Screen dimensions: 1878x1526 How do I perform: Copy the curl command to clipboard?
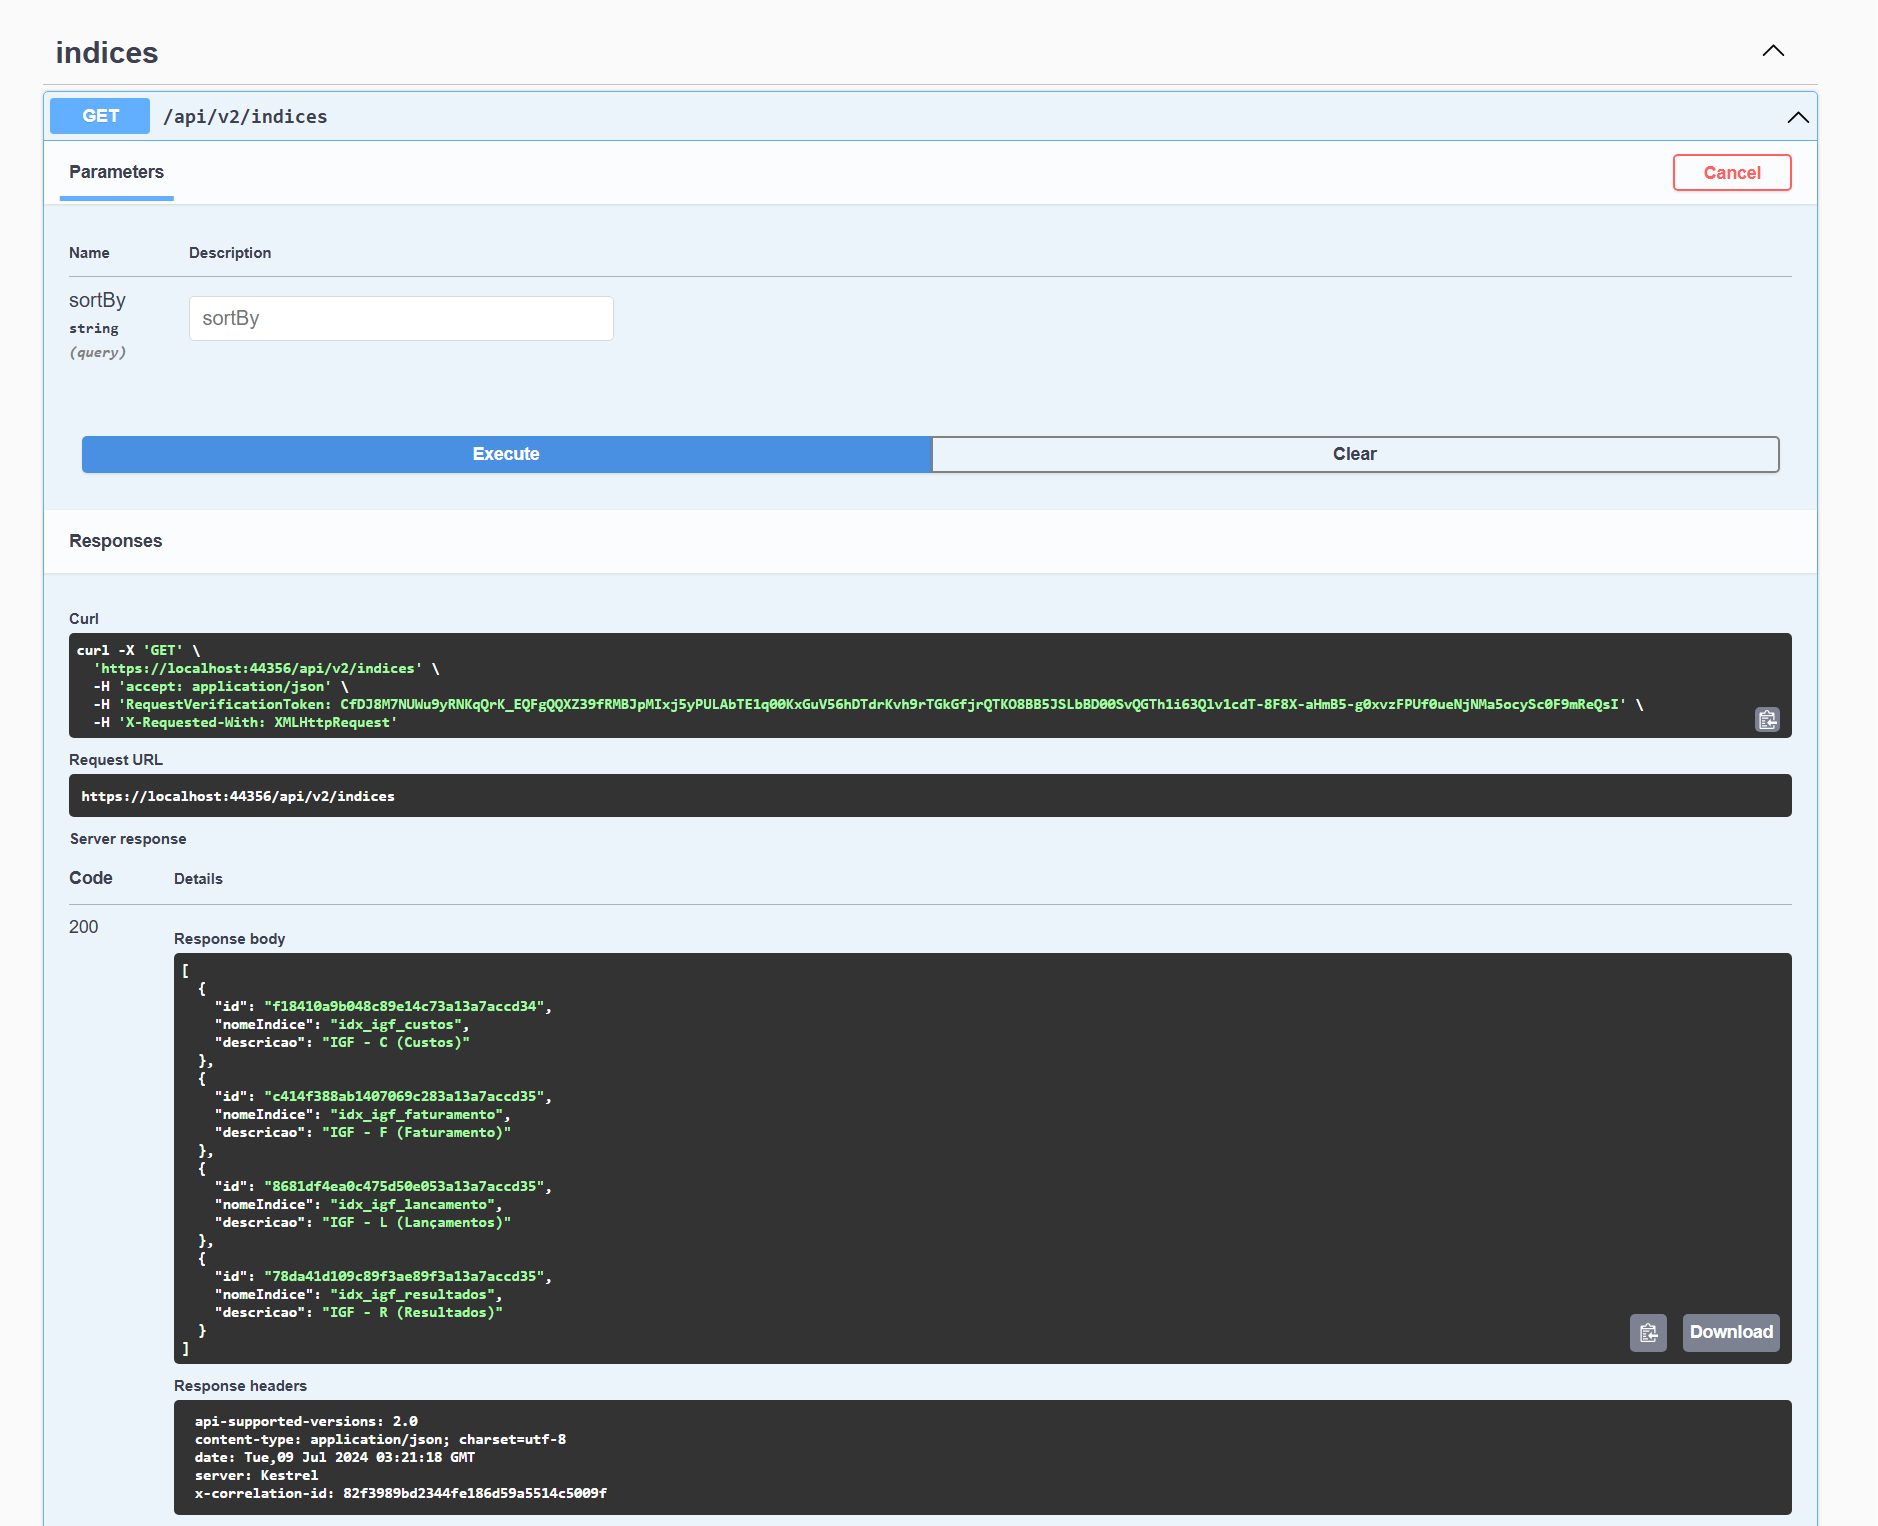[1767, 720]
